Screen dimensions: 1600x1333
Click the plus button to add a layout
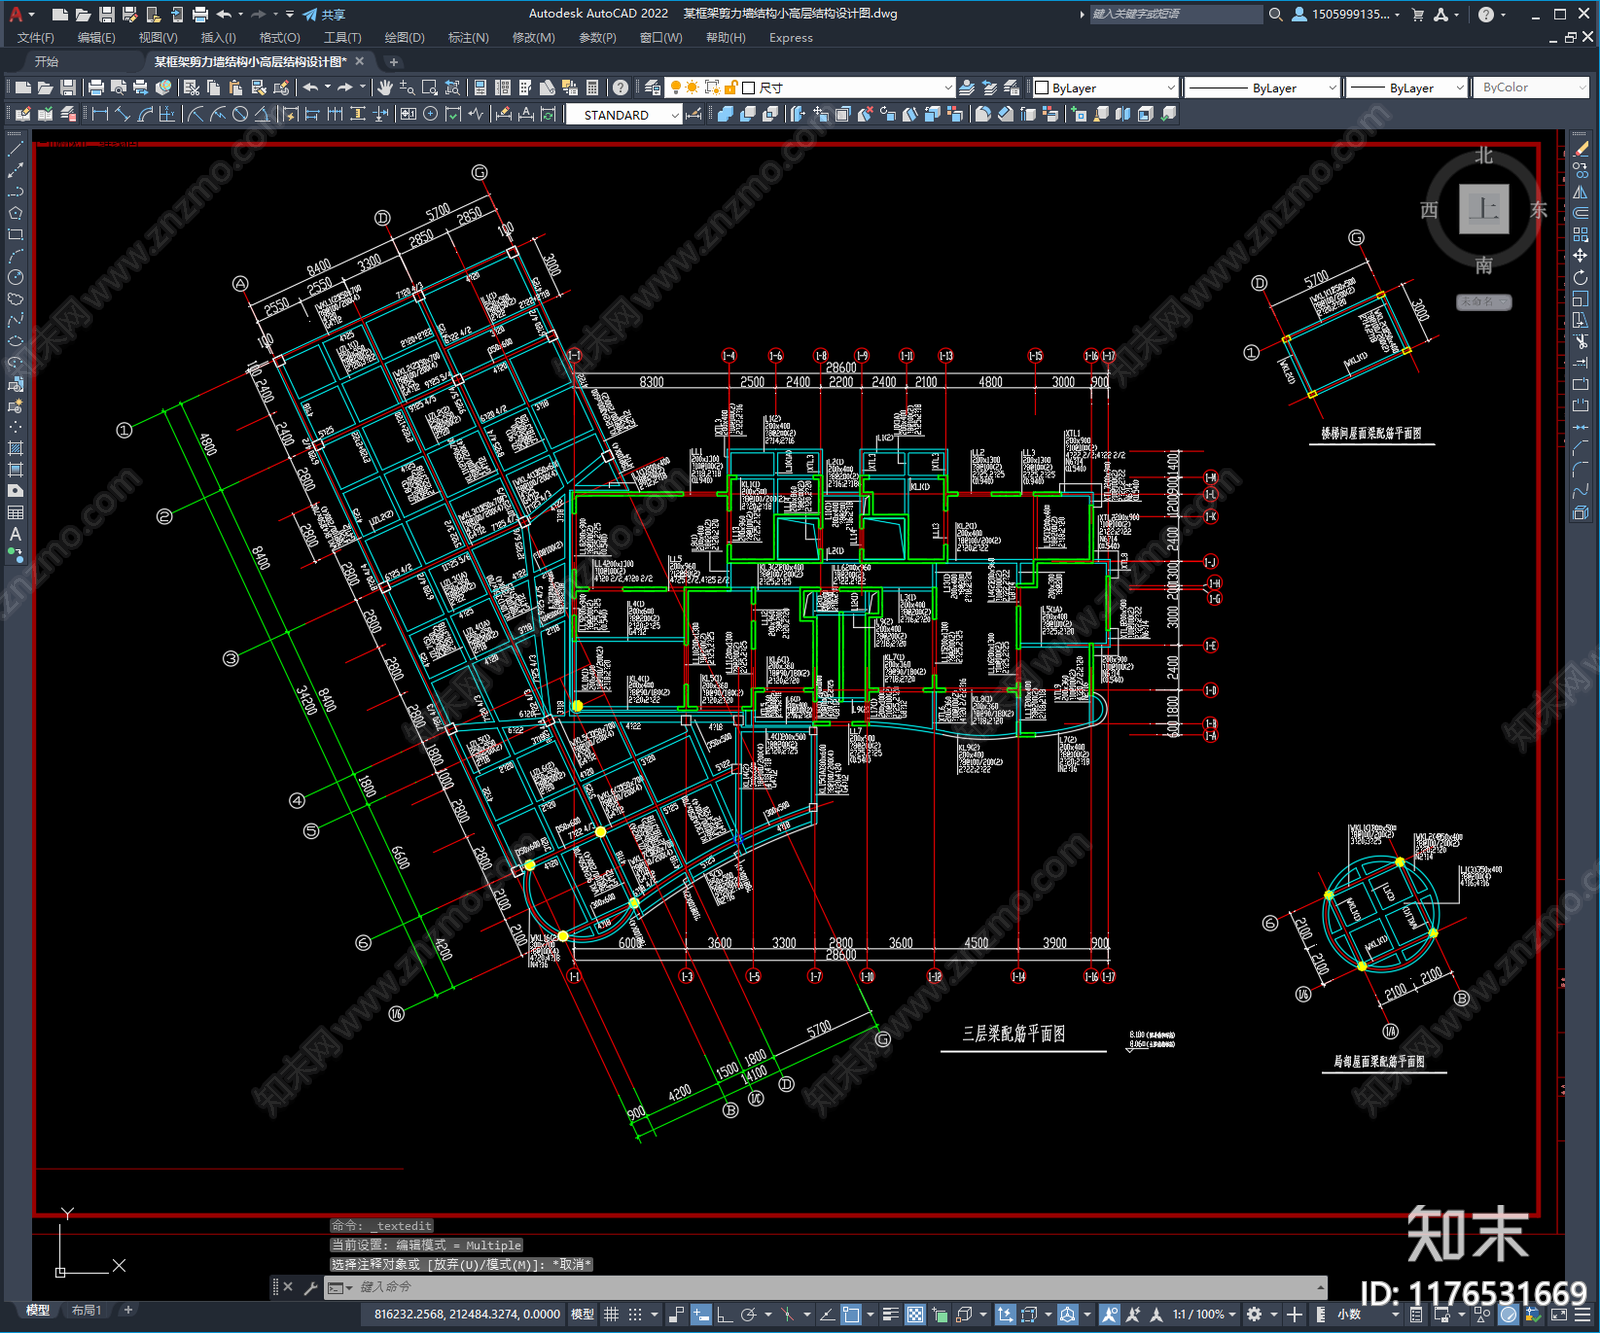tap(128, 1310)
